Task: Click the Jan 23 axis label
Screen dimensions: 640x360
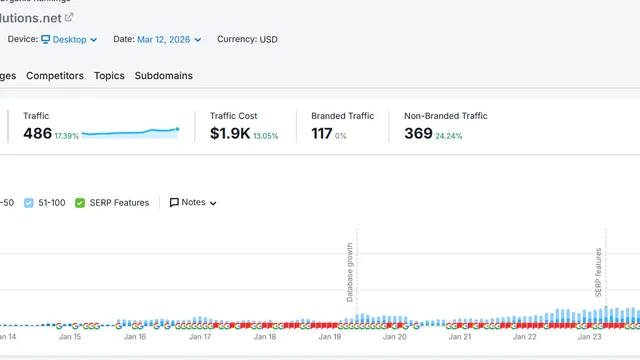Action: (590, 337)
